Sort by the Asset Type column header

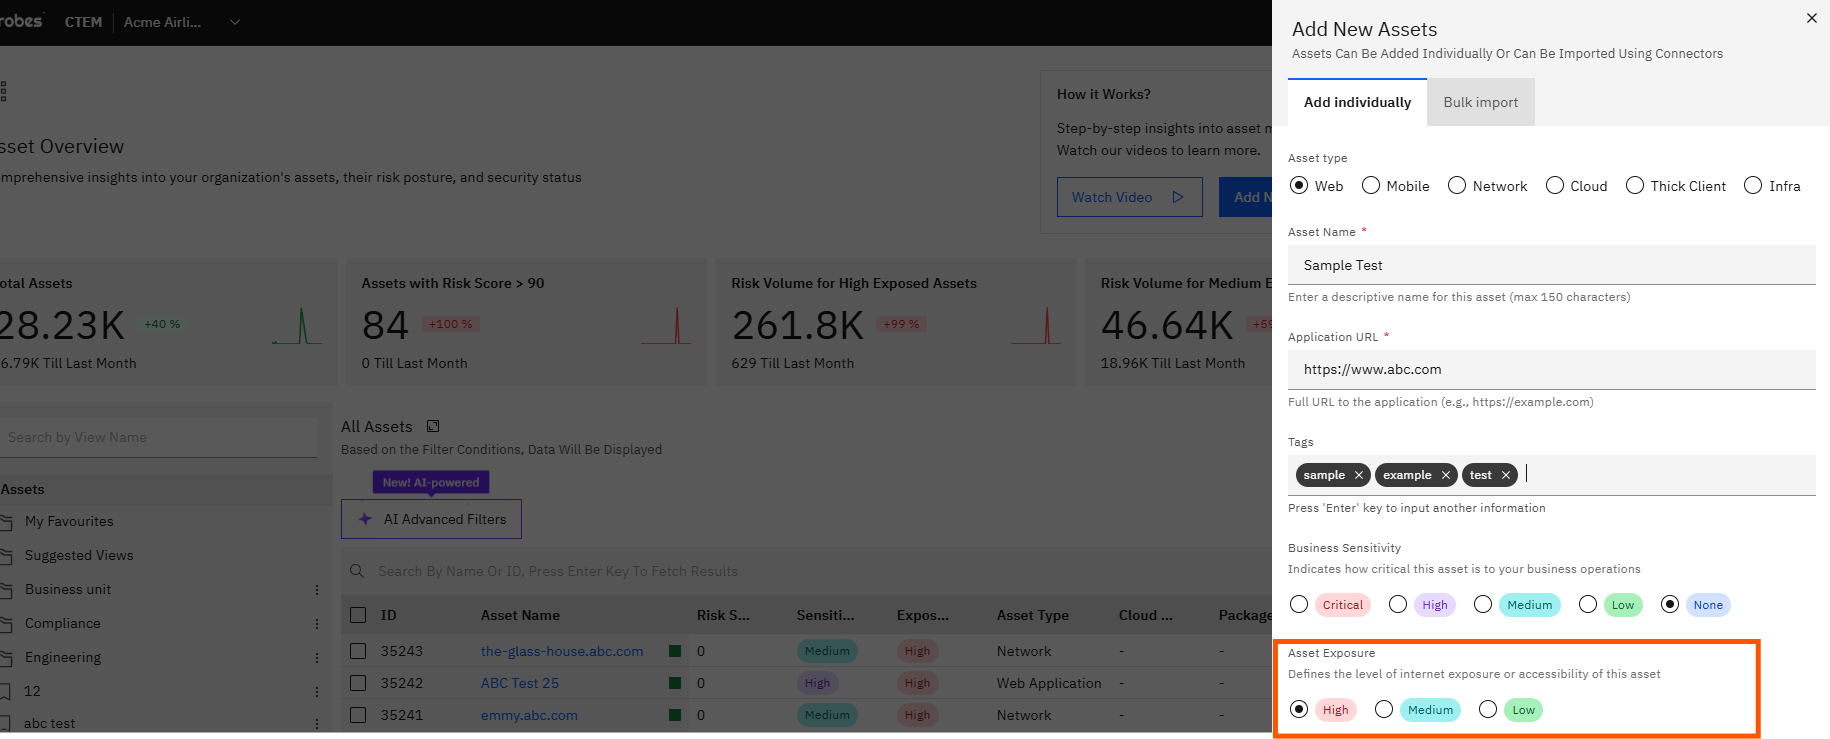click(1032, 615)
